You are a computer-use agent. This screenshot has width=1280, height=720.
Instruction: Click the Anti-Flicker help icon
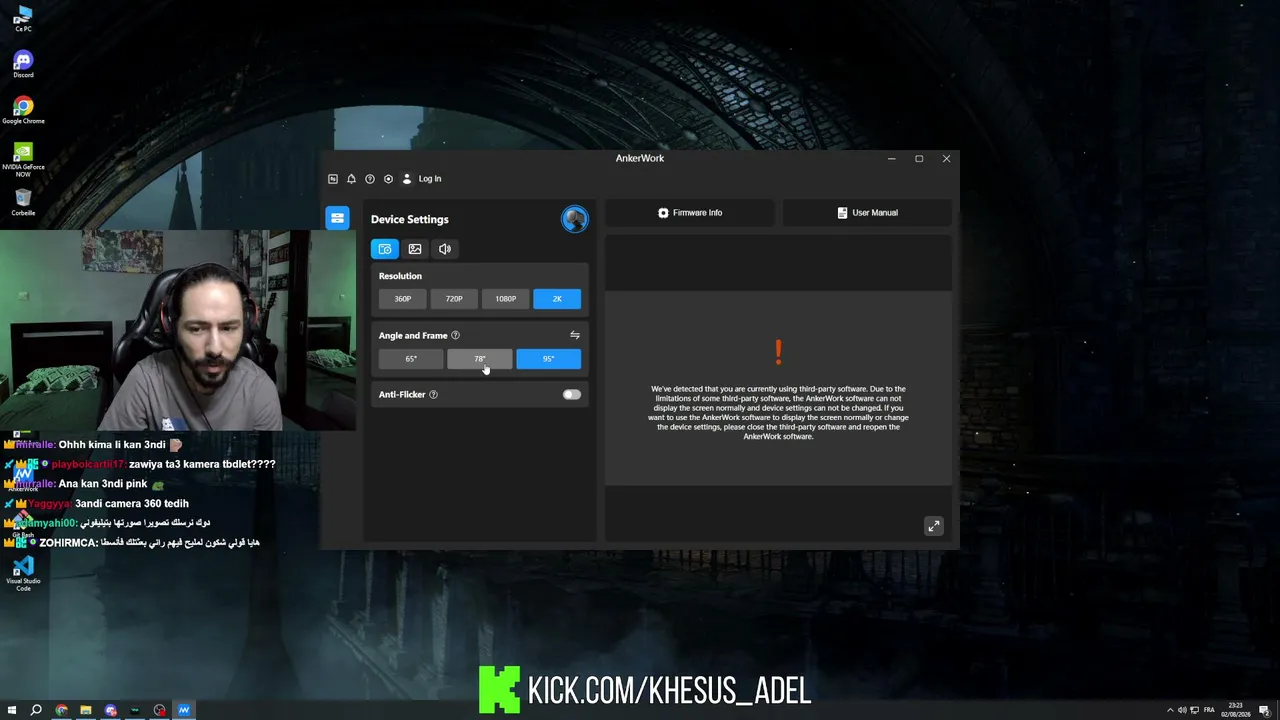pyautogui.click(x=433, y=395)
